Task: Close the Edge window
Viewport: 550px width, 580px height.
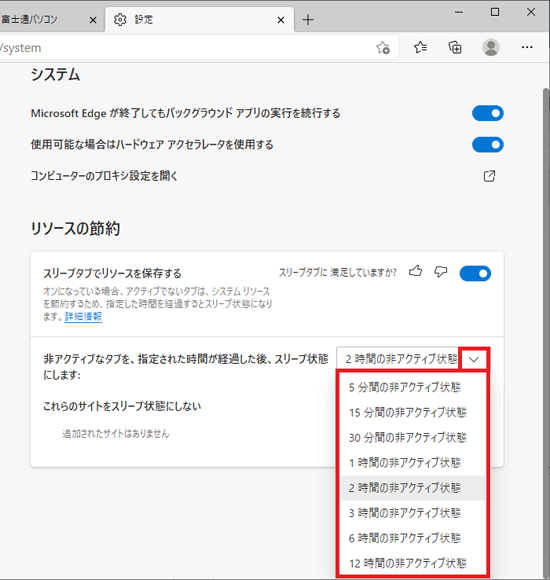Action: [x=531, y=12]
